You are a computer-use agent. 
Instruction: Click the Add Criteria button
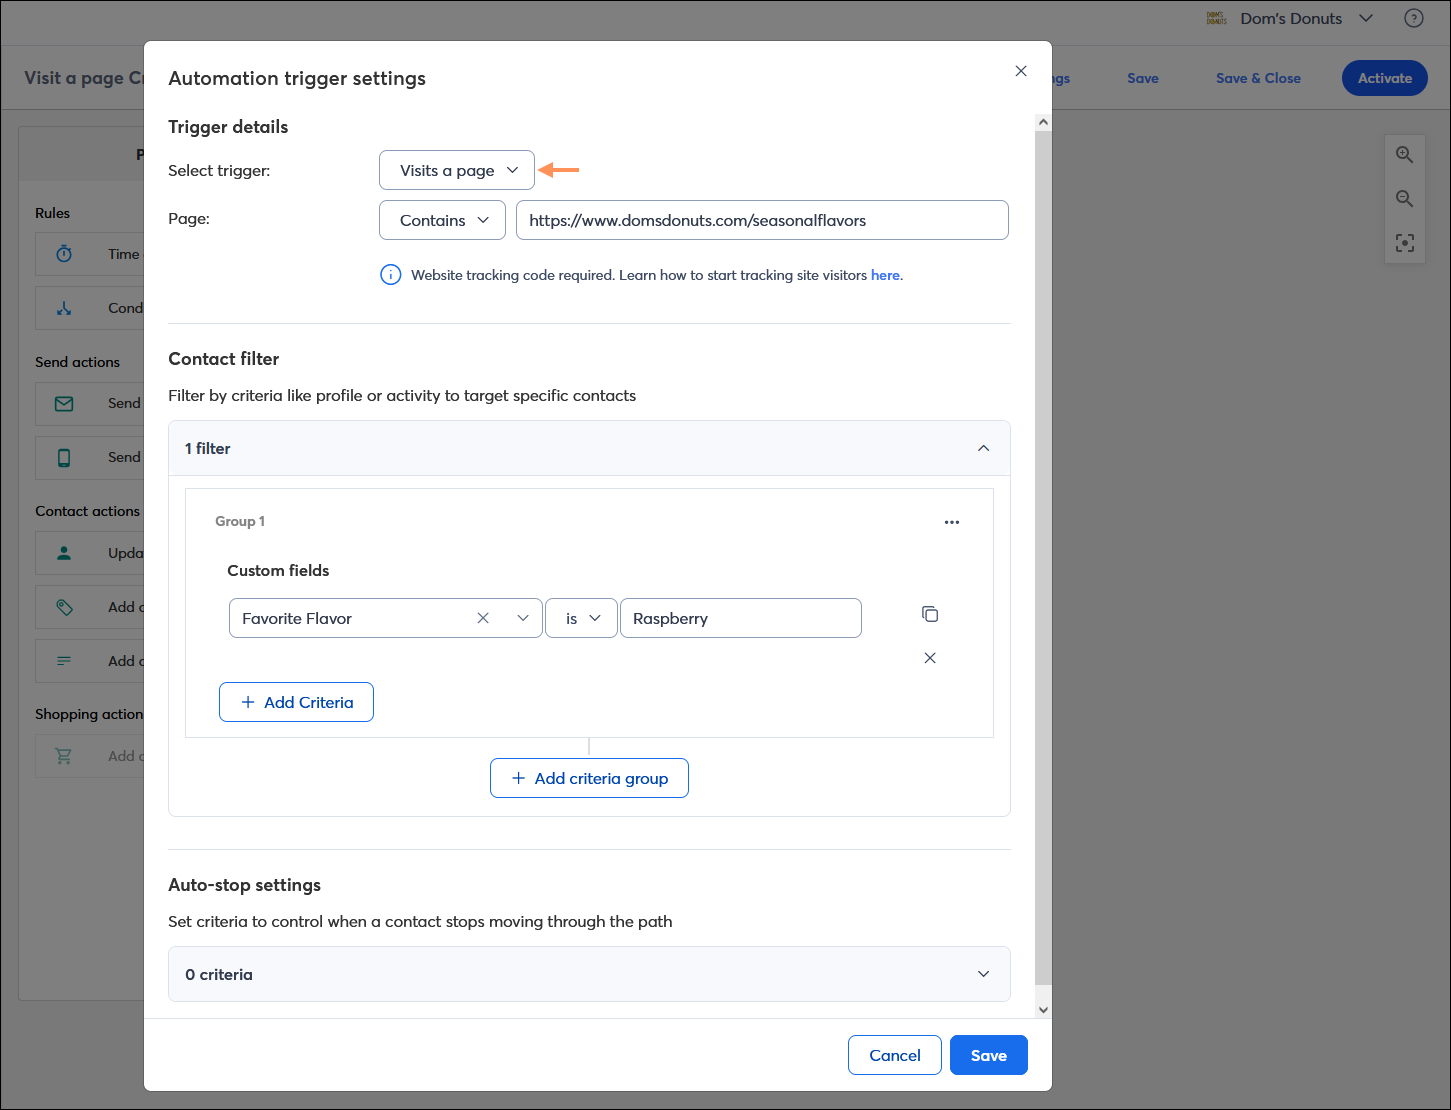[296, 702]
